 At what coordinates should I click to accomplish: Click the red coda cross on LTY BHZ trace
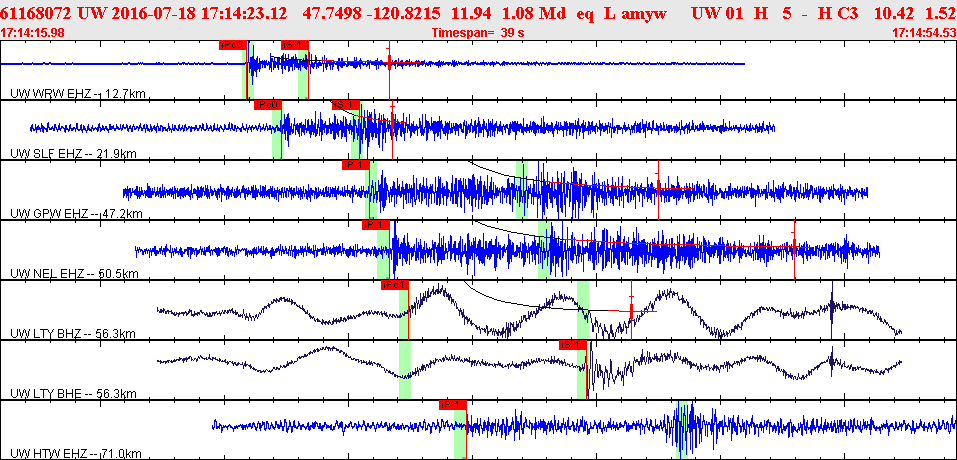coord(632,311)
